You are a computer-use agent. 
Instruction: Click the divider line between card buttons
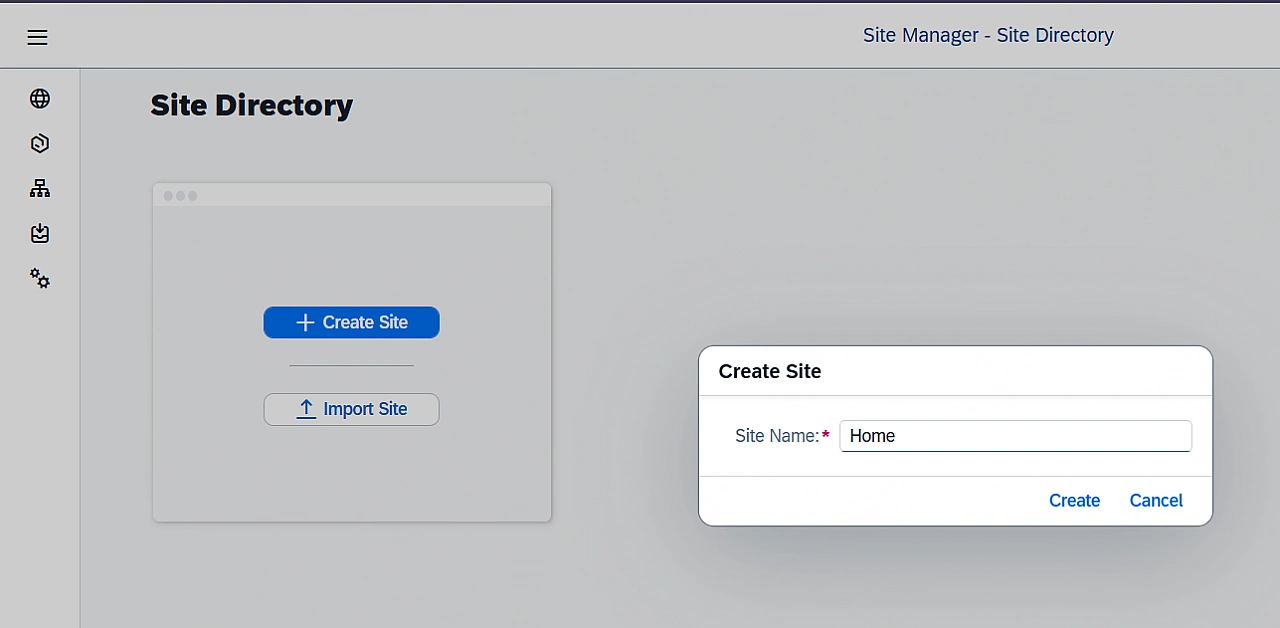coord(351,366)
